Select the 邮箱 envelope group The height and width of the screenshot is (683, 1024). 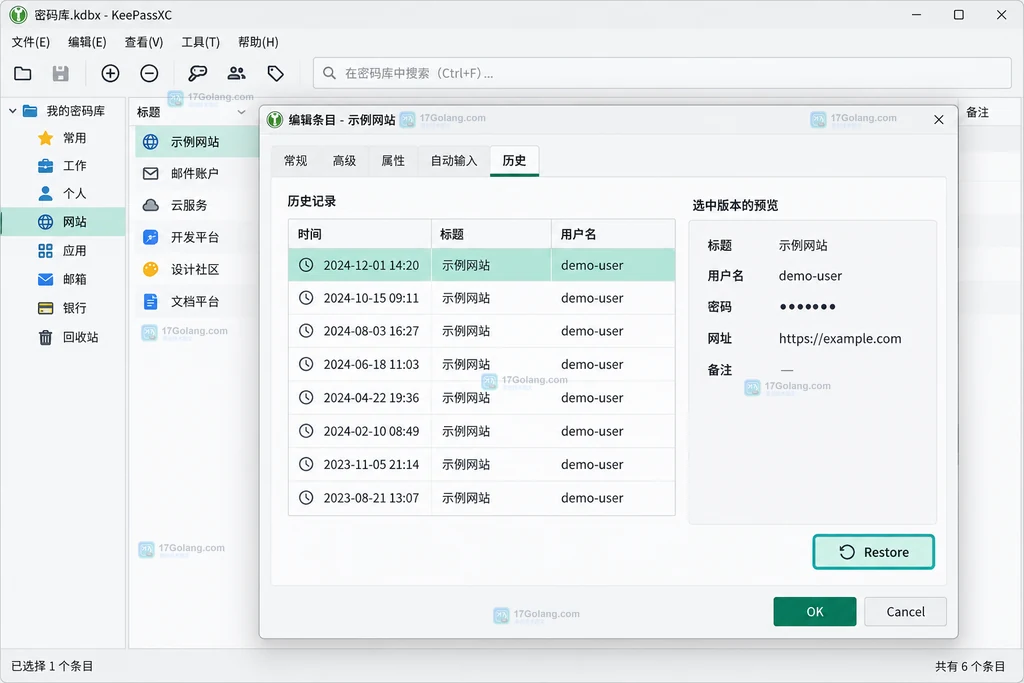pyautogui.click(x=63, y=279)
